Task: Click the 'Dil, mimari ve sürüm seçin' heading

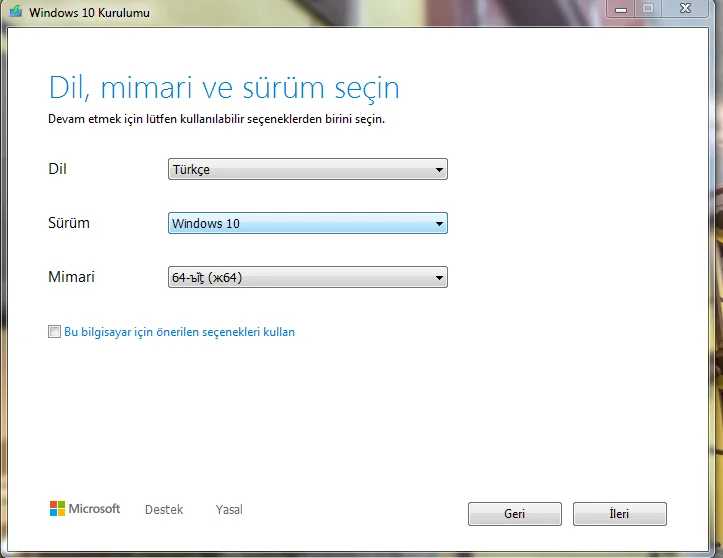Action: point(224,87)
